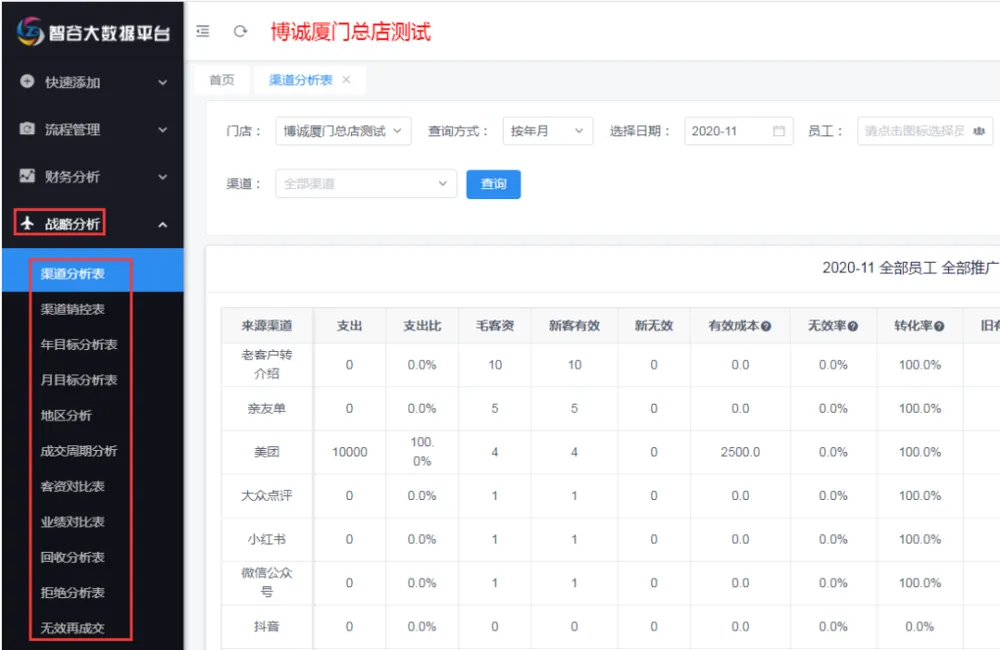This screenshot has height=650, width=1000.
Task: Click the 员工 input field
Action: (x=913, y=131)
